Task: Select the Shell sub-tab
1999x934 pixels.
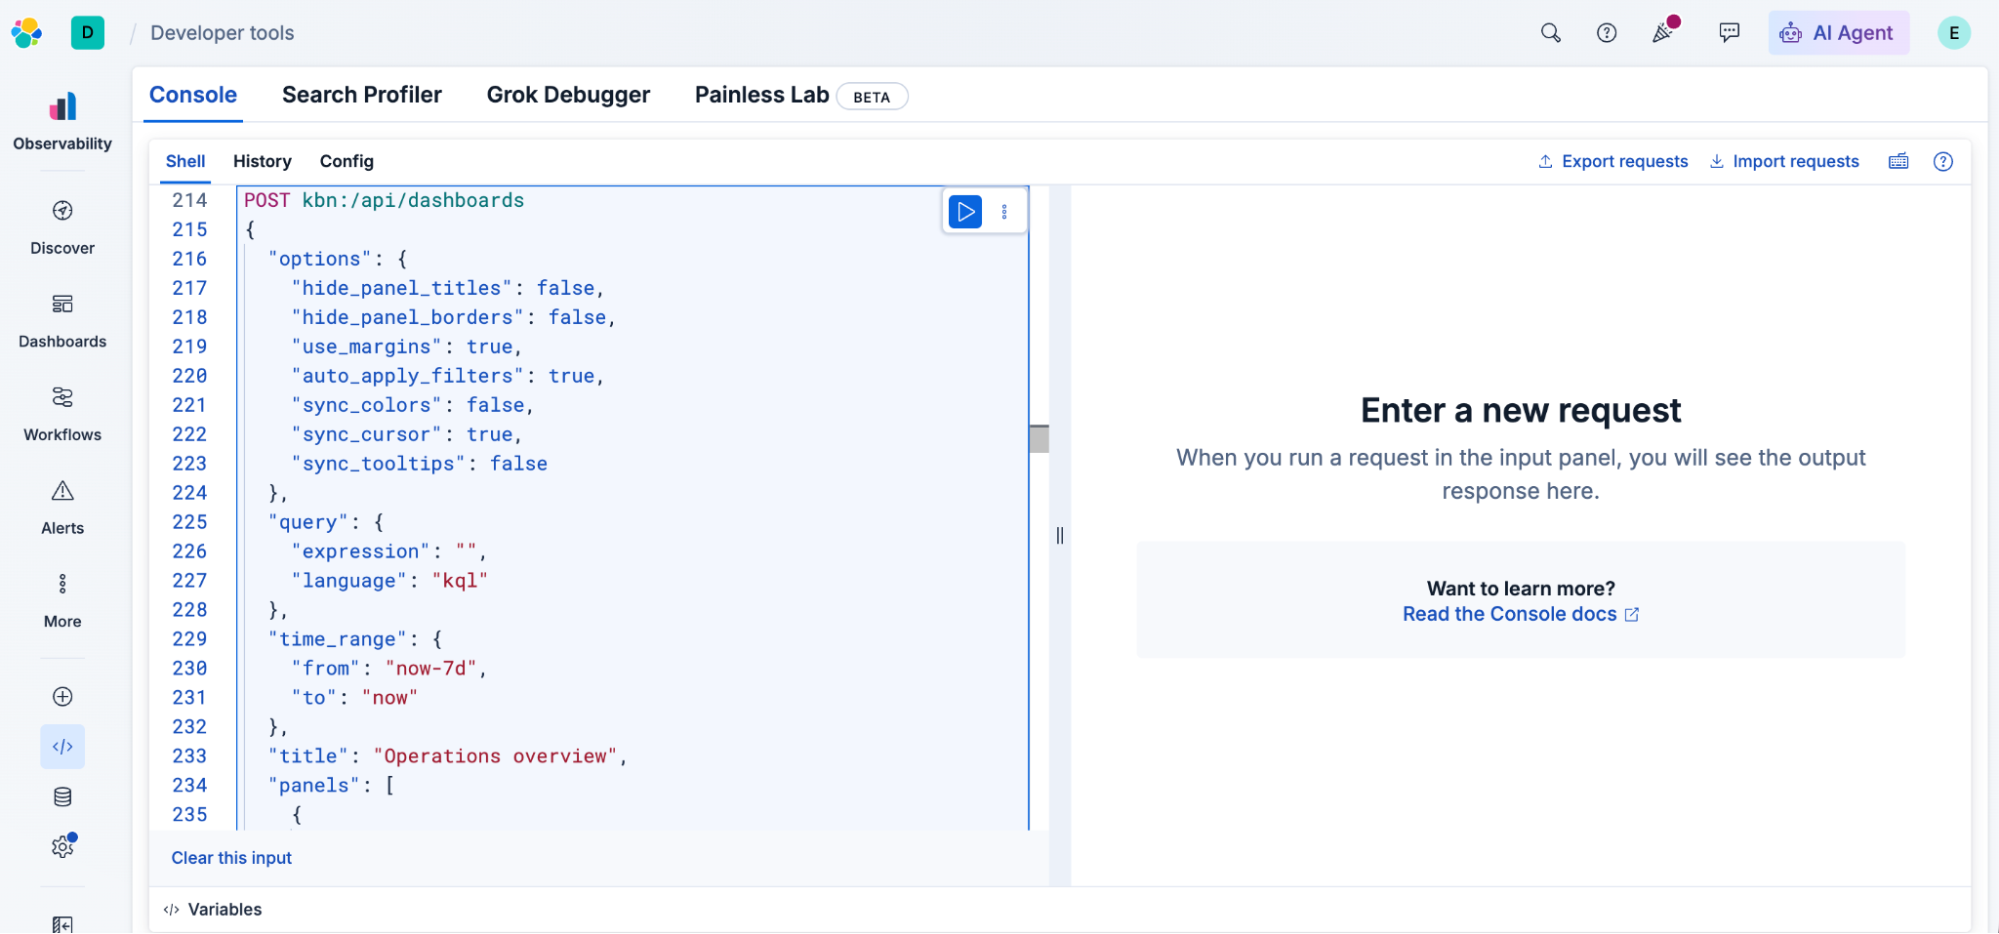Action: tap(185, 161)
